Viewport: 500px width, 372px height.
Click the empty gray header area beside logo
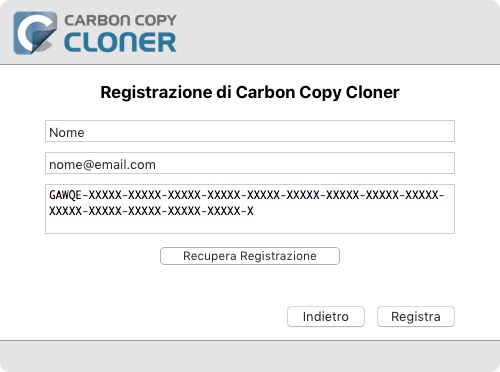point(333,32)
